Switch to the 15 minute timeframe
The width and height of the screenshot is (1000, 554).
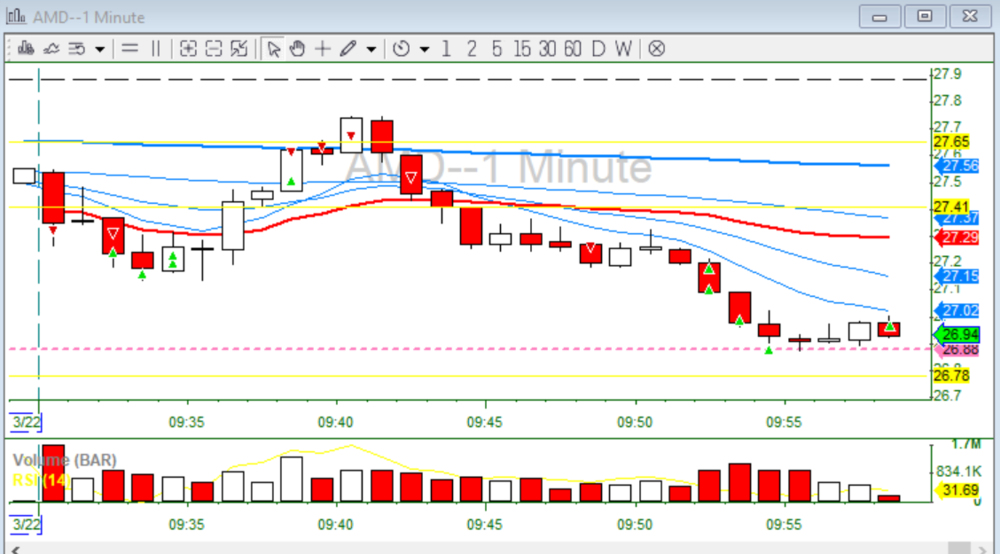pyautogui.click(x=522, y=48)
